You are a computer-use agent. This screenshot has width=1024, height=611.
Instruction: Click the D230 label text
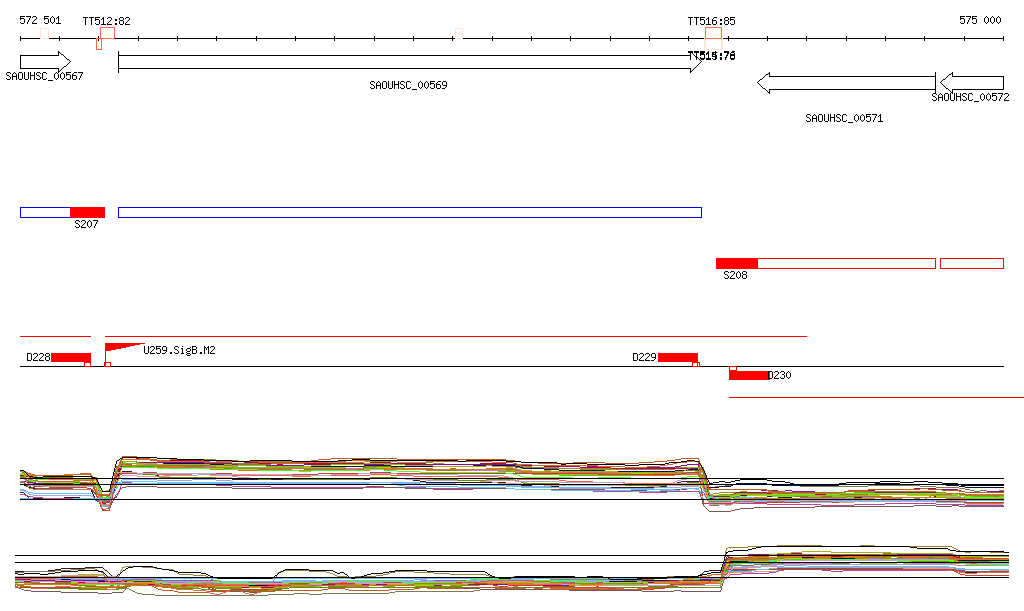click(780, 375)
